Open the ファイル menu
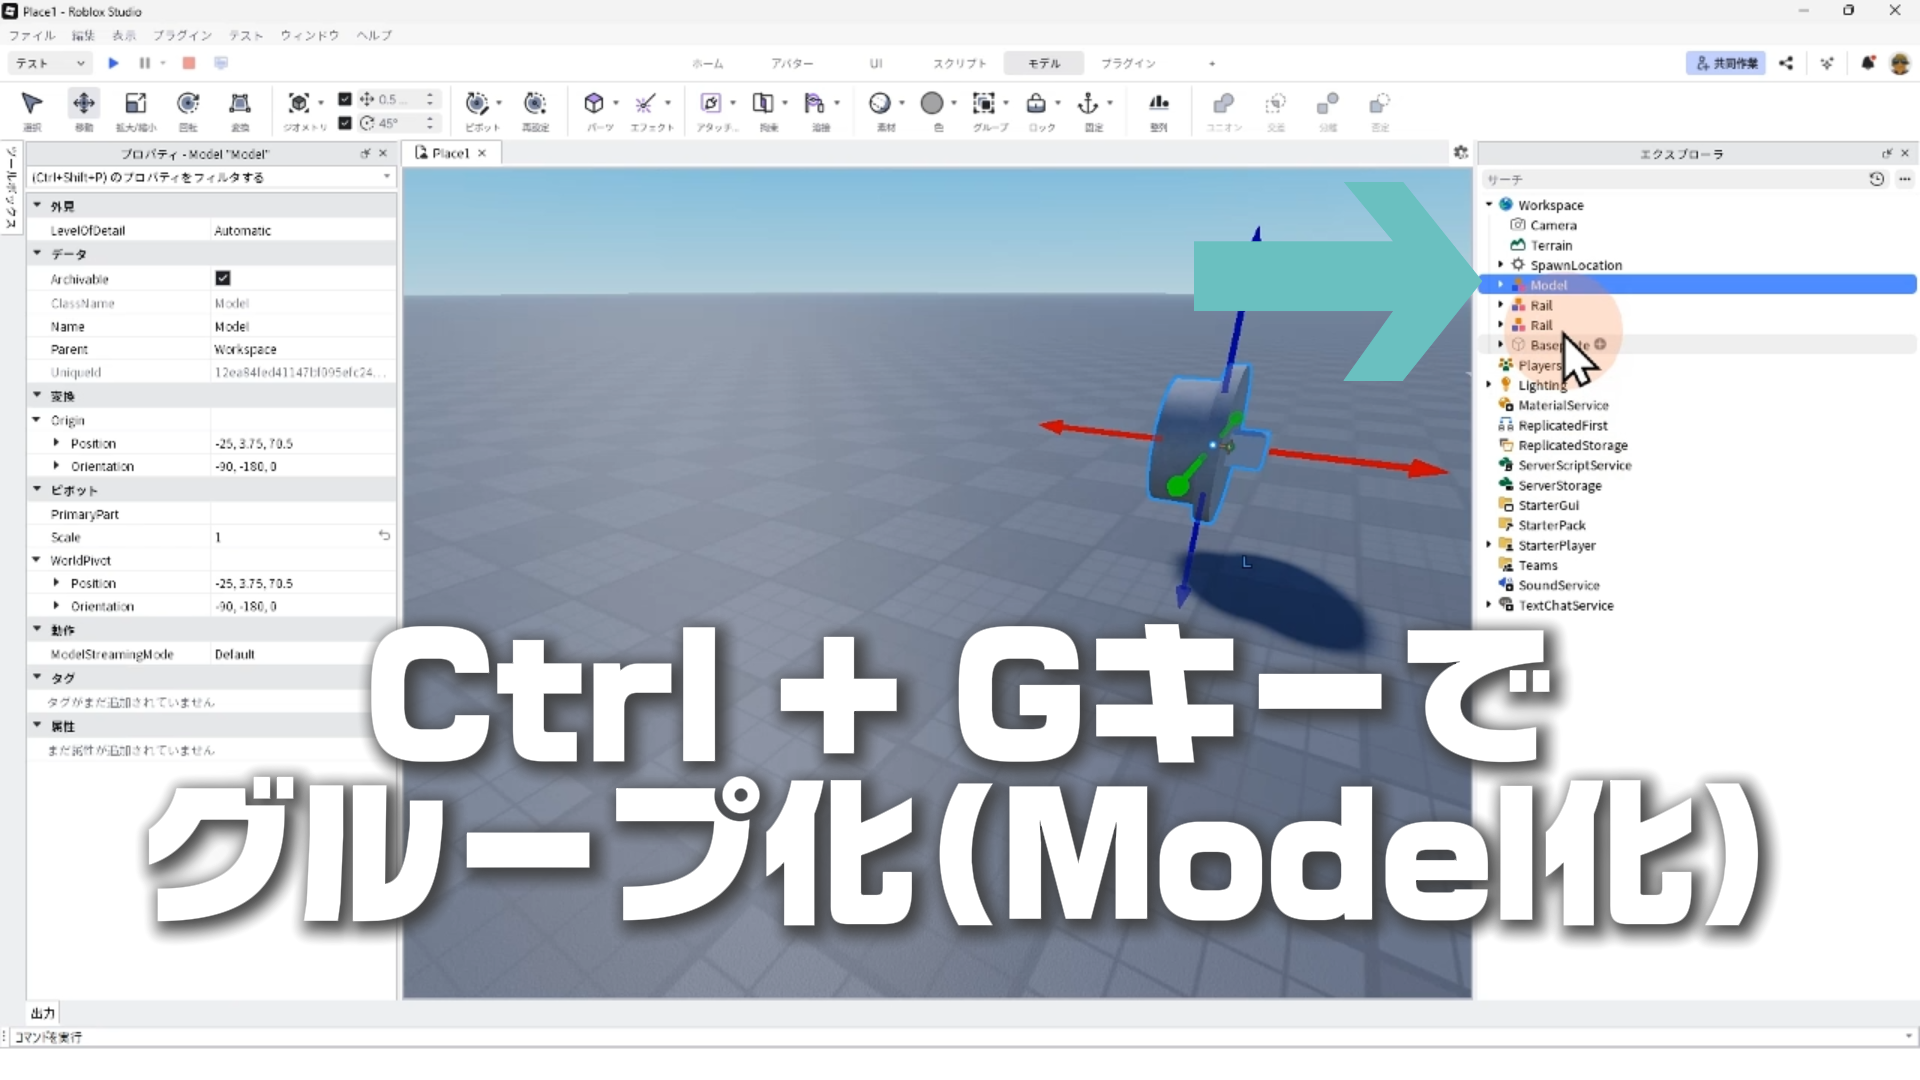 (x=32, y=35)
